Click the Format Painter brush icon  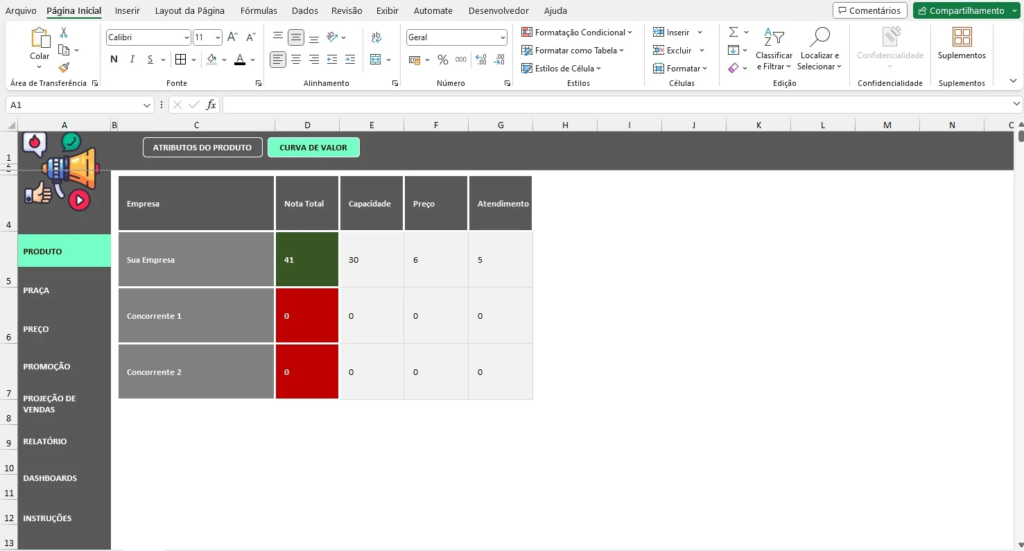coord(64,67)
